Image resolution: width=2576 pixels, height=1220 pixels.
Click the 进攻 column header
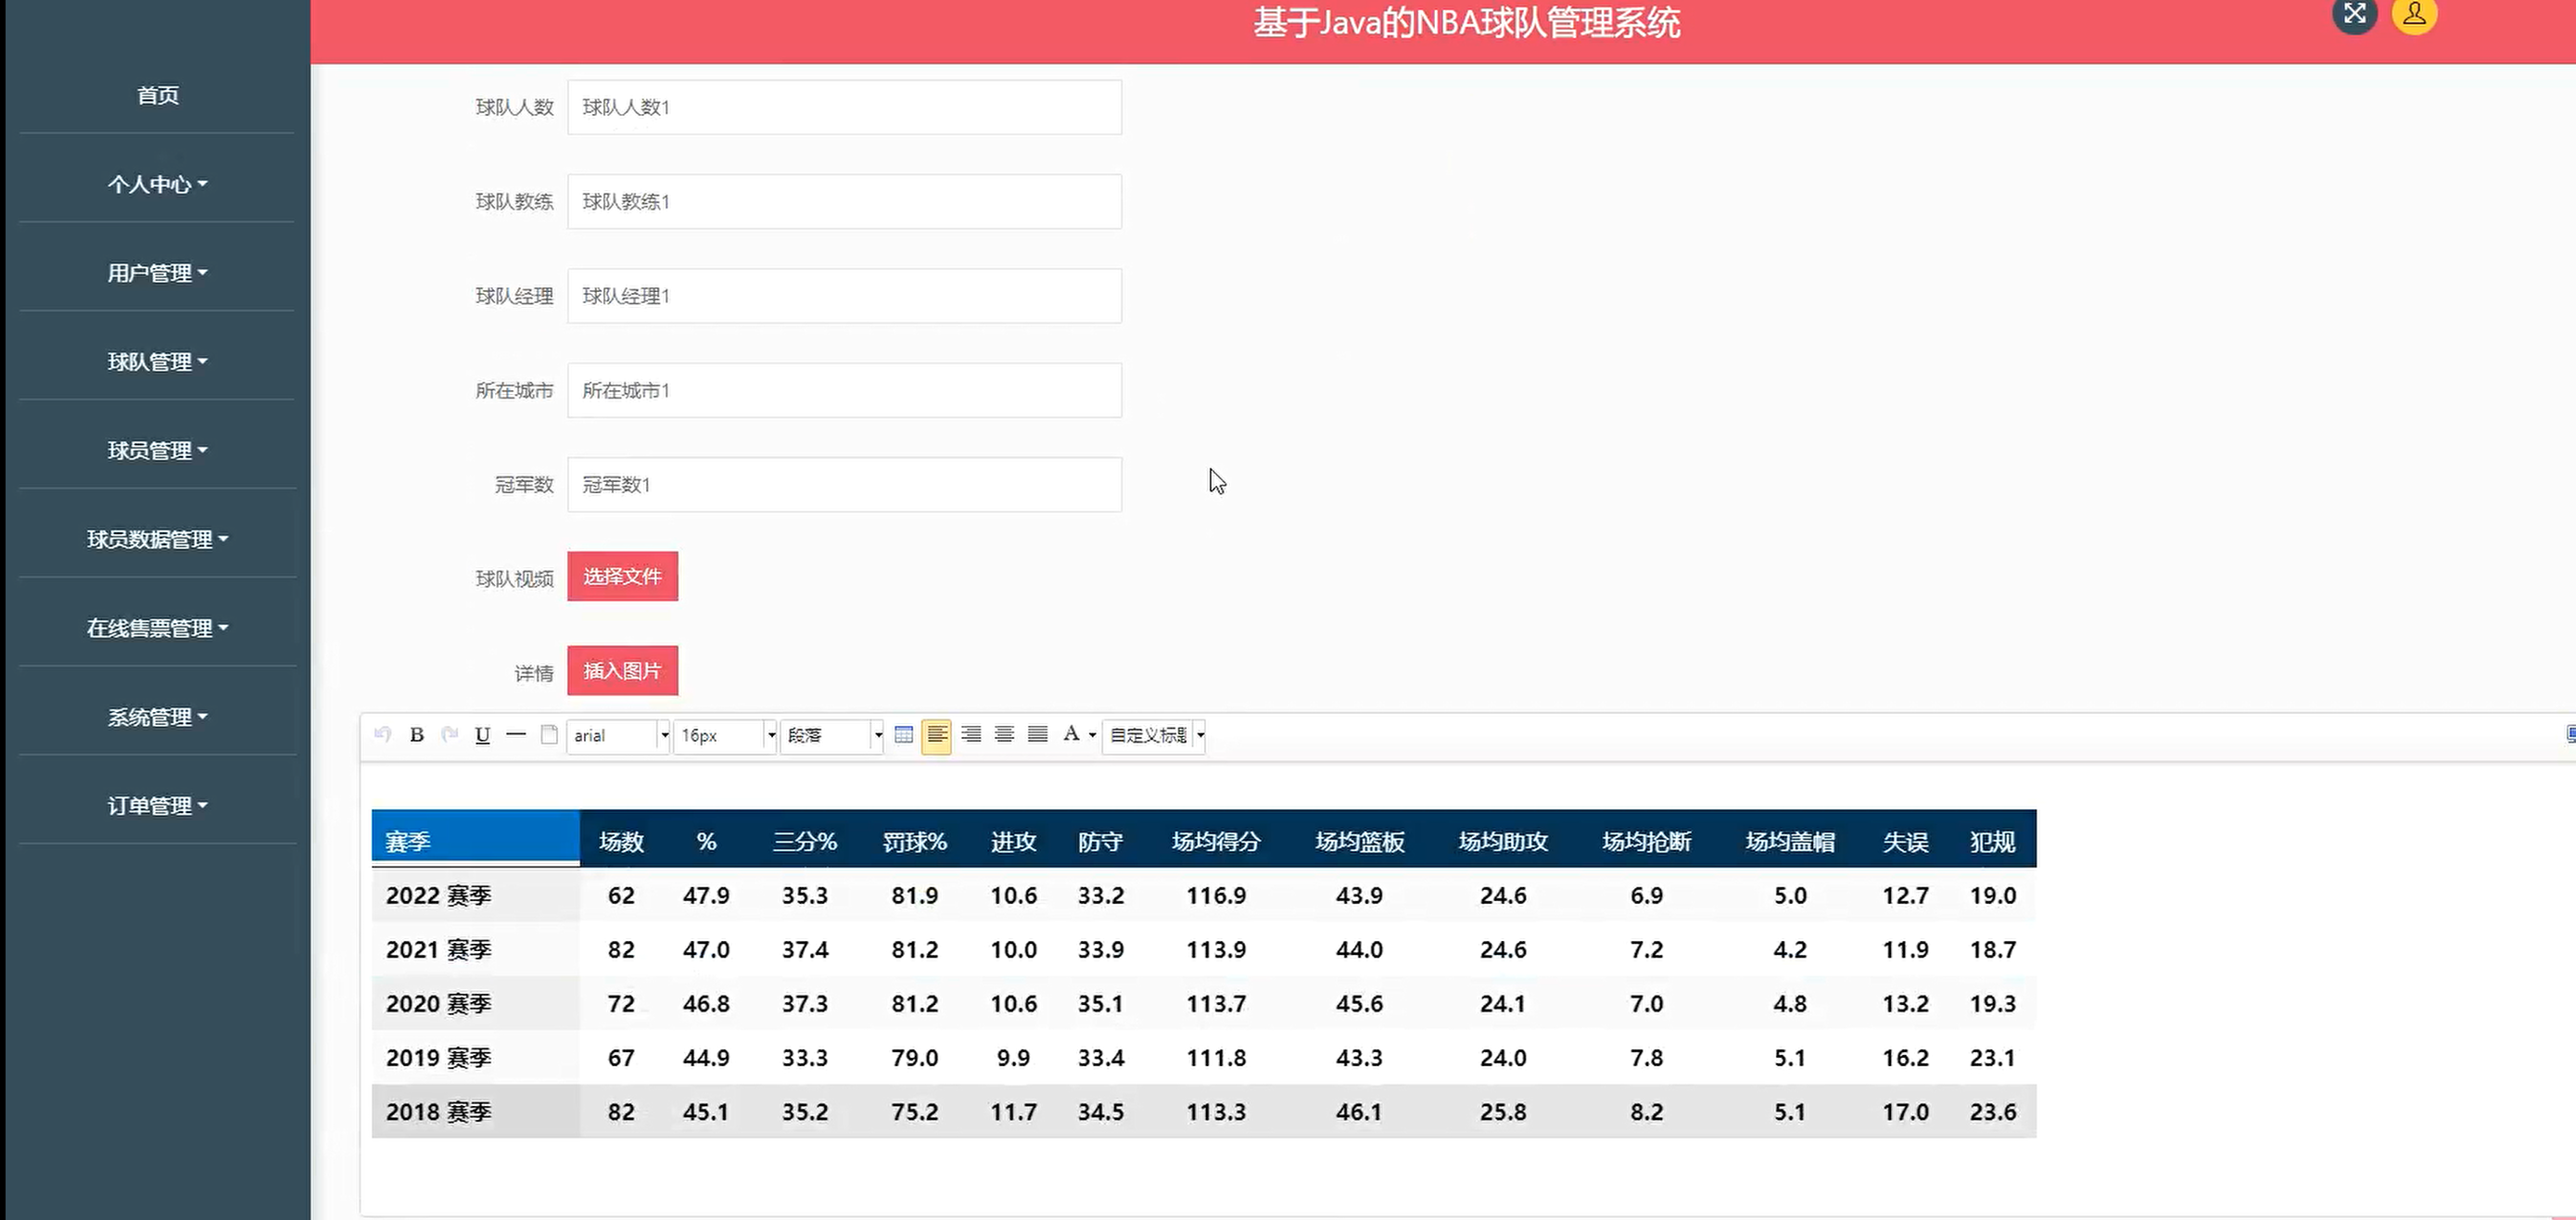[1013, 842]
